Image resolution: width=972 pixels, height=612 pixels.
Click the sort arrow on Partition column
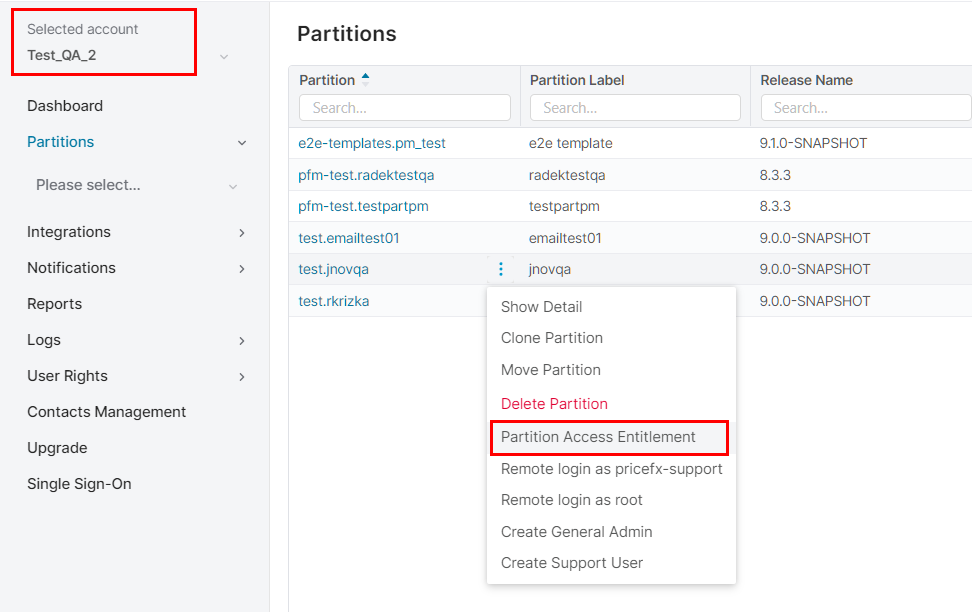(365, 79)
